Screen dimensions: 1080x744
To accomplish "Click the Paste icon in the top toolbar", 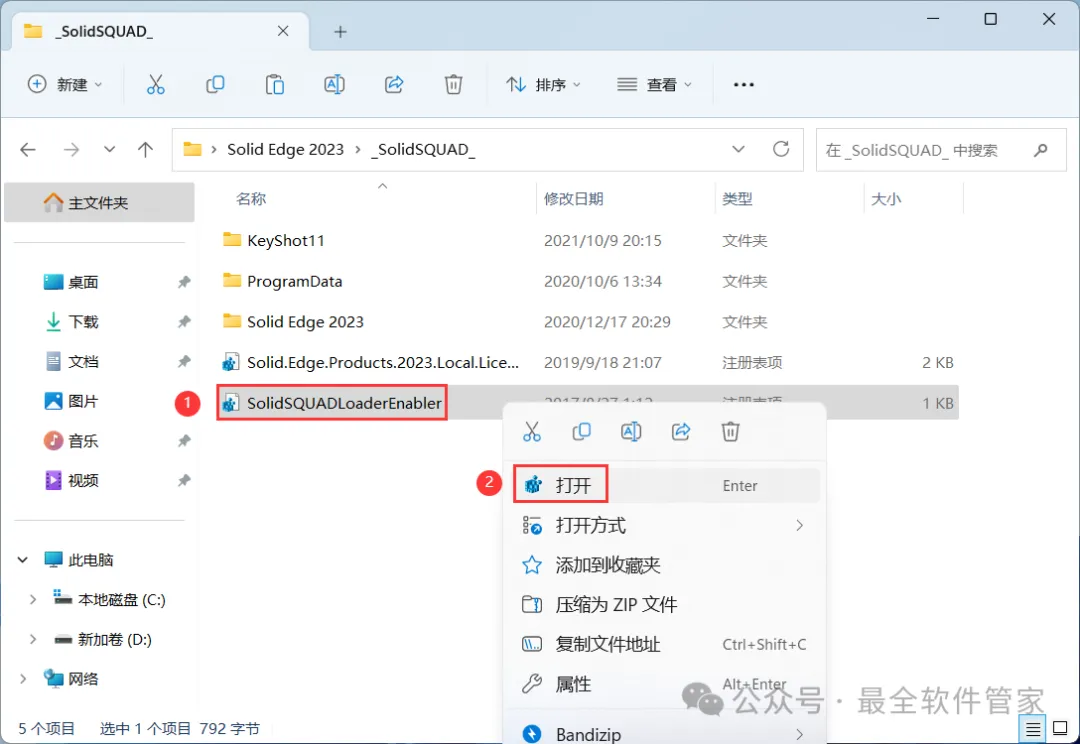I will (x=275, y=85).
